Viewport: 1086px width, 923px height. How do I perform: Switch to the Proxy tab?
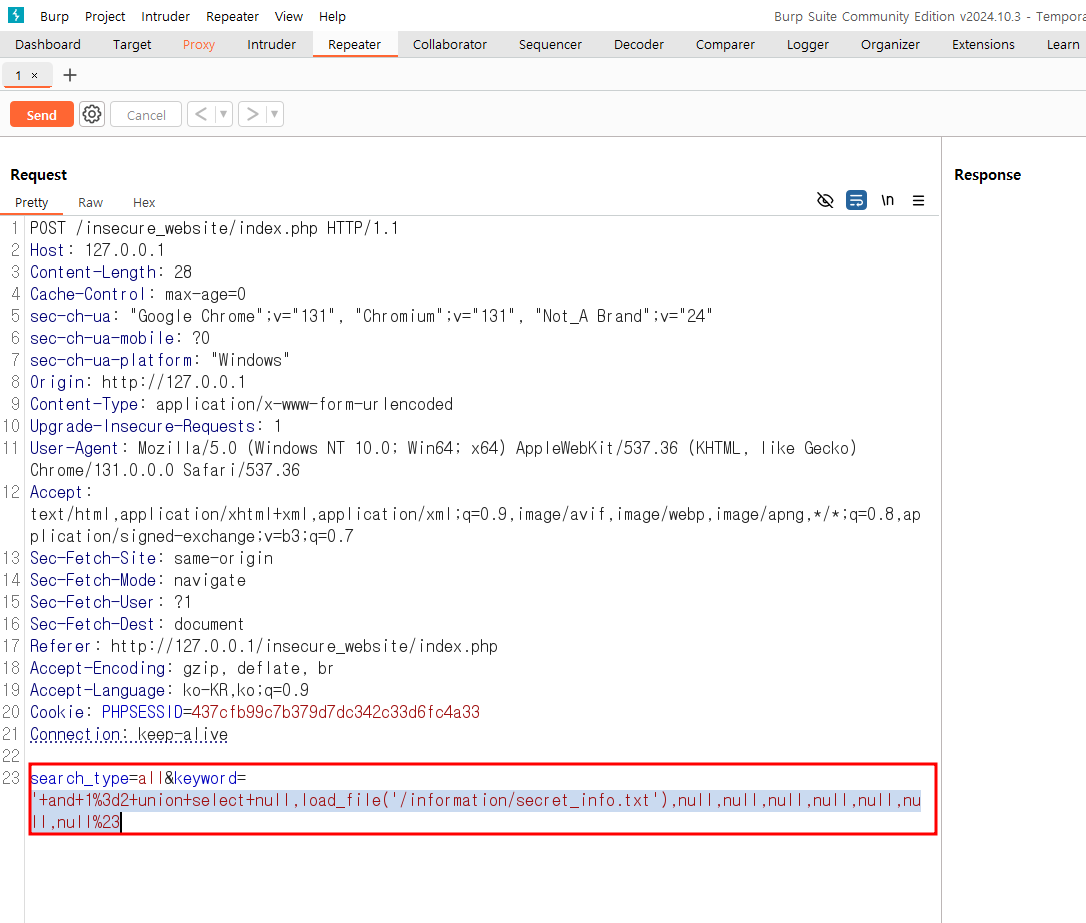coord(199,44)
